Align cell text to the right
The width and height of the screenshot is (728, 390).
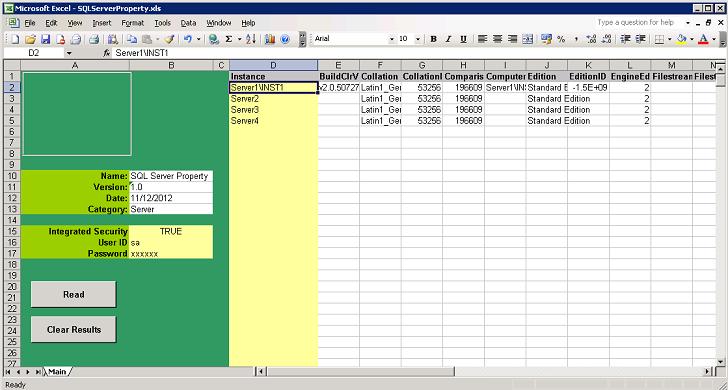click(x=512, y=39)
